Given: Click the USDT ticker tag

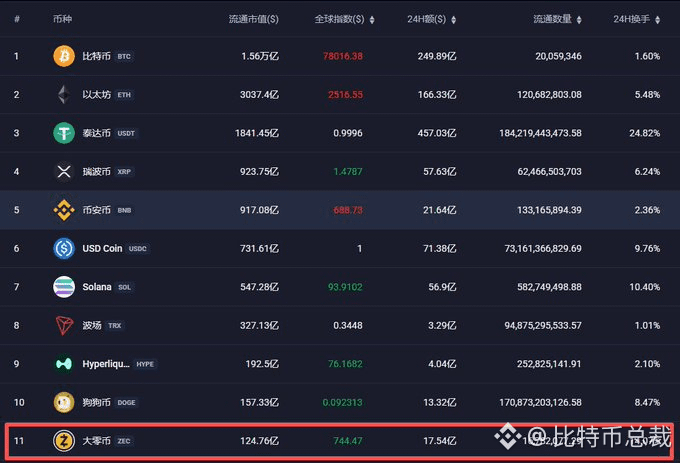Looking at the screenshot, I should tap(126, 134).
